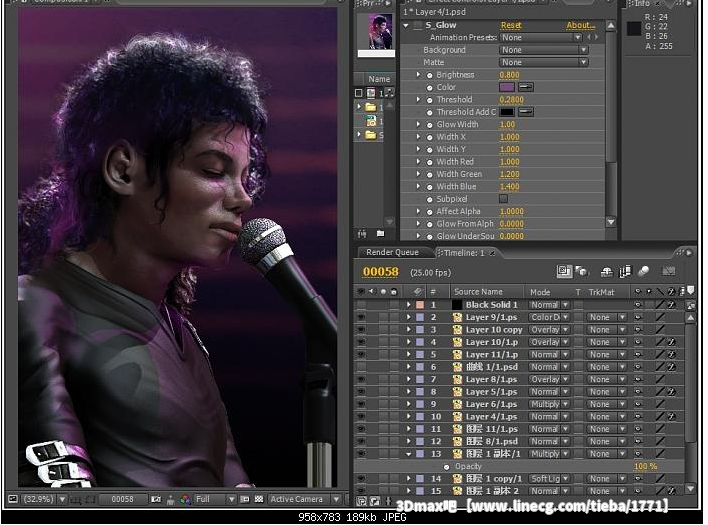This screenshot has height=525, width=708.
Task: Click the viewer timecode 00058 button
Action: coord(122,499)
